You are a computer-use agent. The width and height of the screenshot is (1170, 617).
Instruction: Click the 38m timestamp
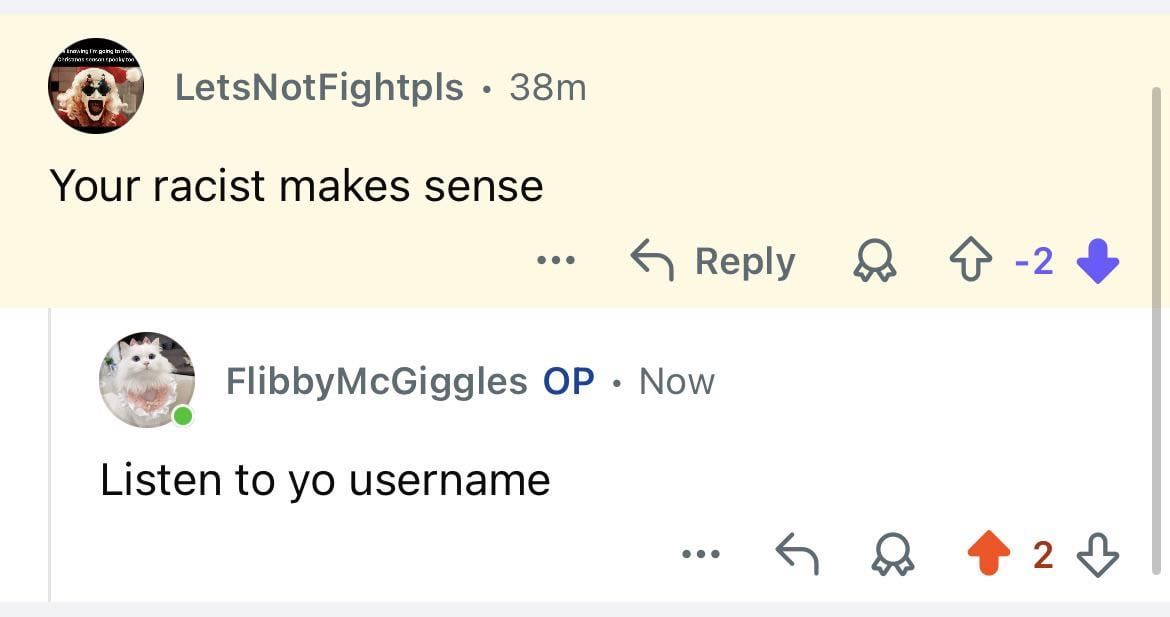click(547, 88)
